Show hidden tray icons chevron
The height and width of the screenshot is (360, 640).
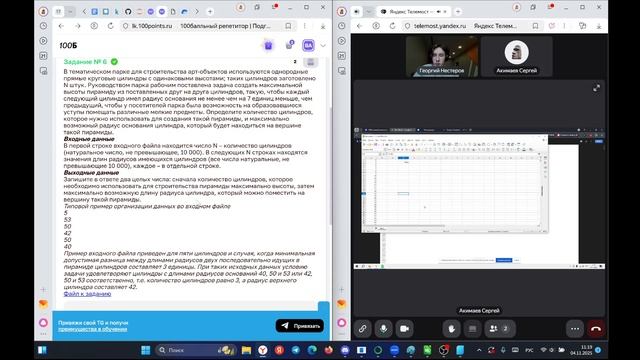(x=479, y=350)
